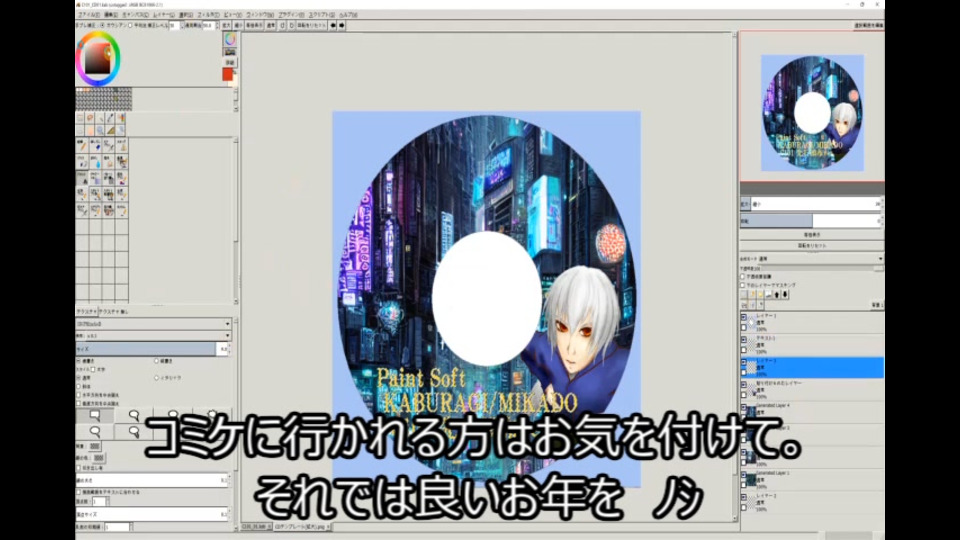Select the highlighted レイヤー3 layer row
This screenshot has width=960, height=540.
(x=812, y=367)
